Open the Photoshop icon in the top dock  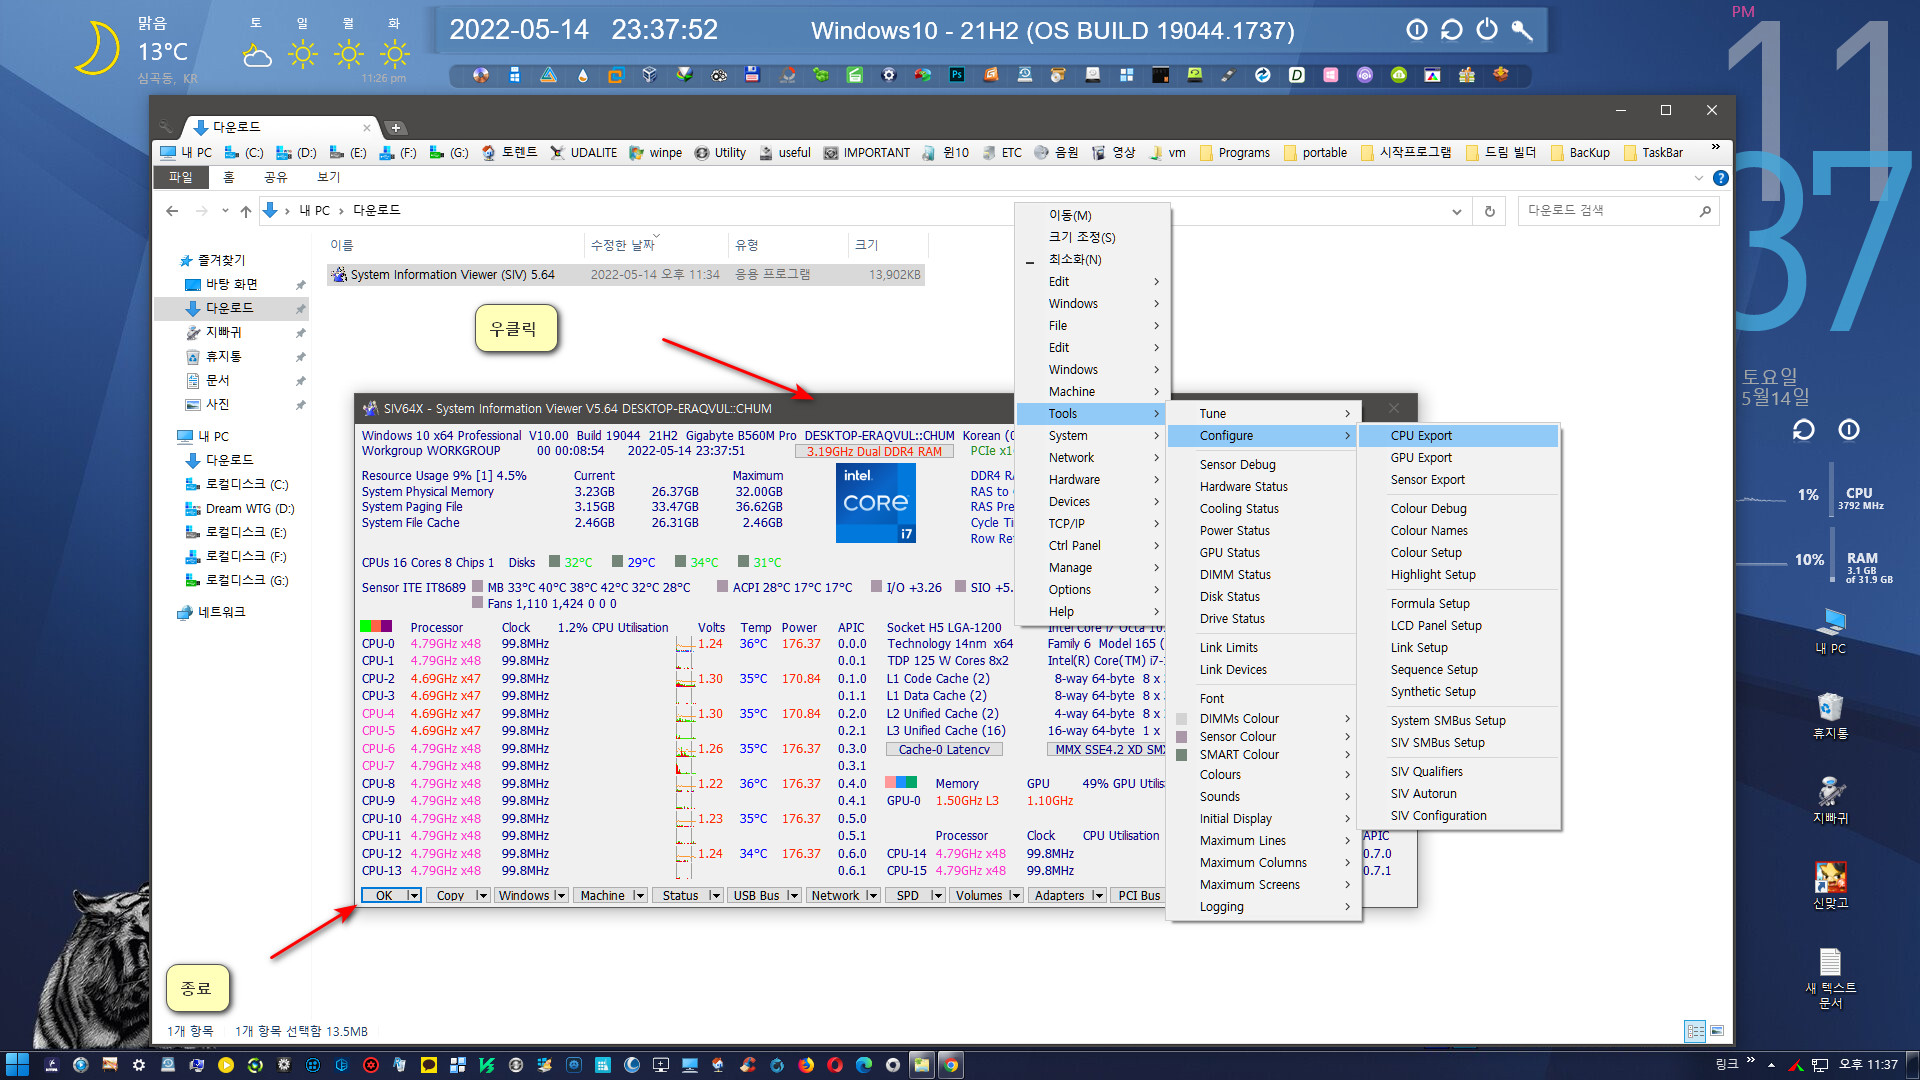point(957,75)
